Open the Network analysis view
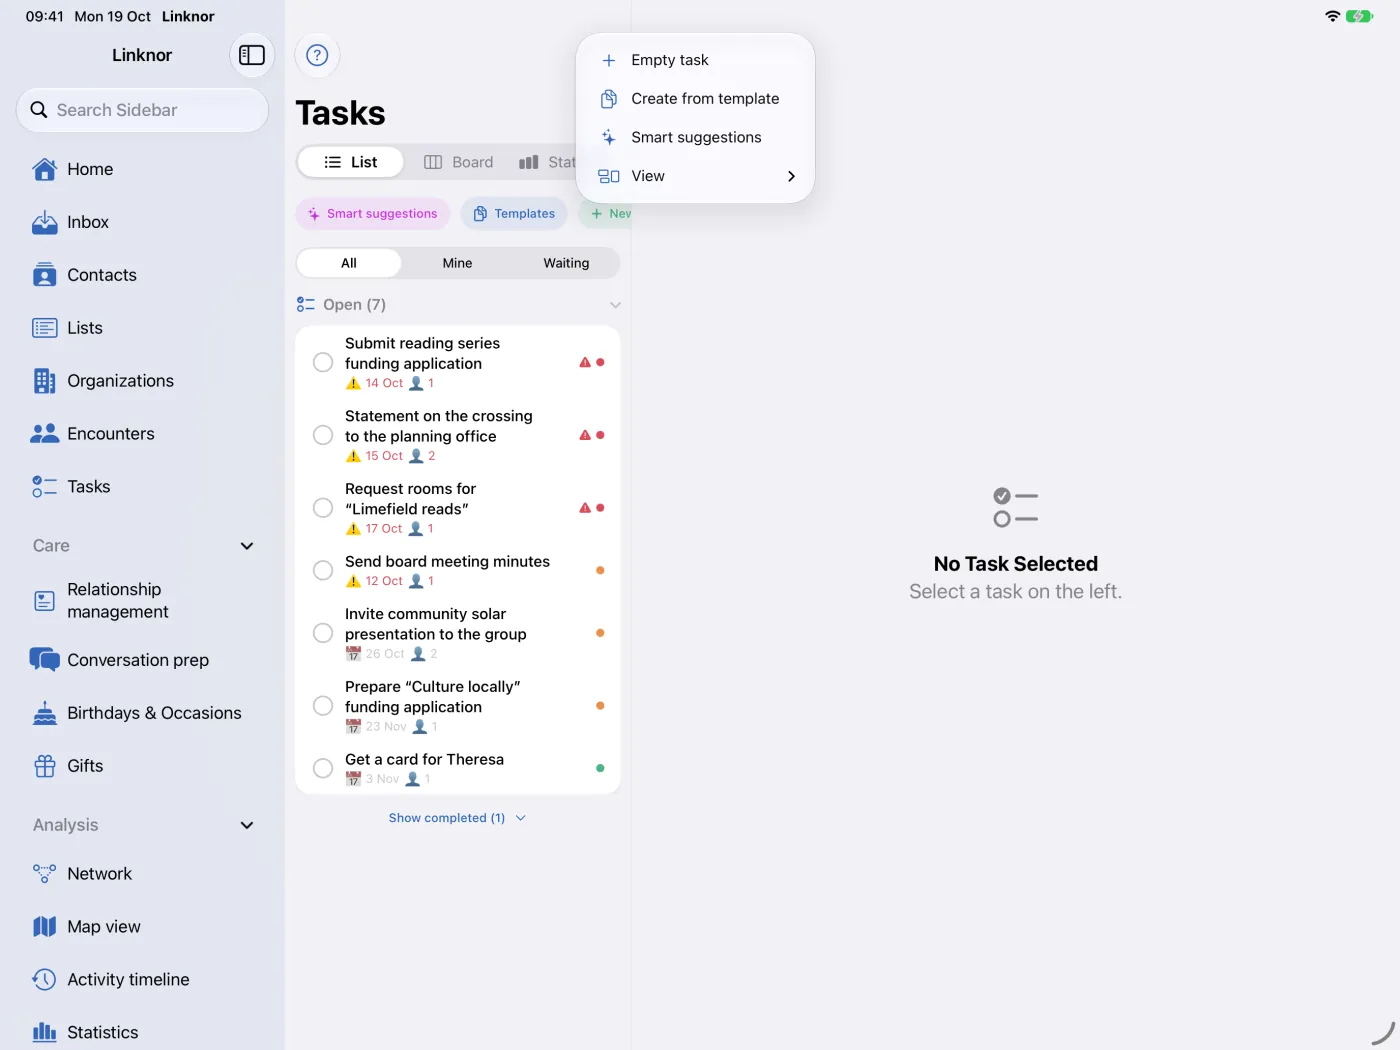The width and height of the screenshot is (1400, 1050). coord(142,874)
